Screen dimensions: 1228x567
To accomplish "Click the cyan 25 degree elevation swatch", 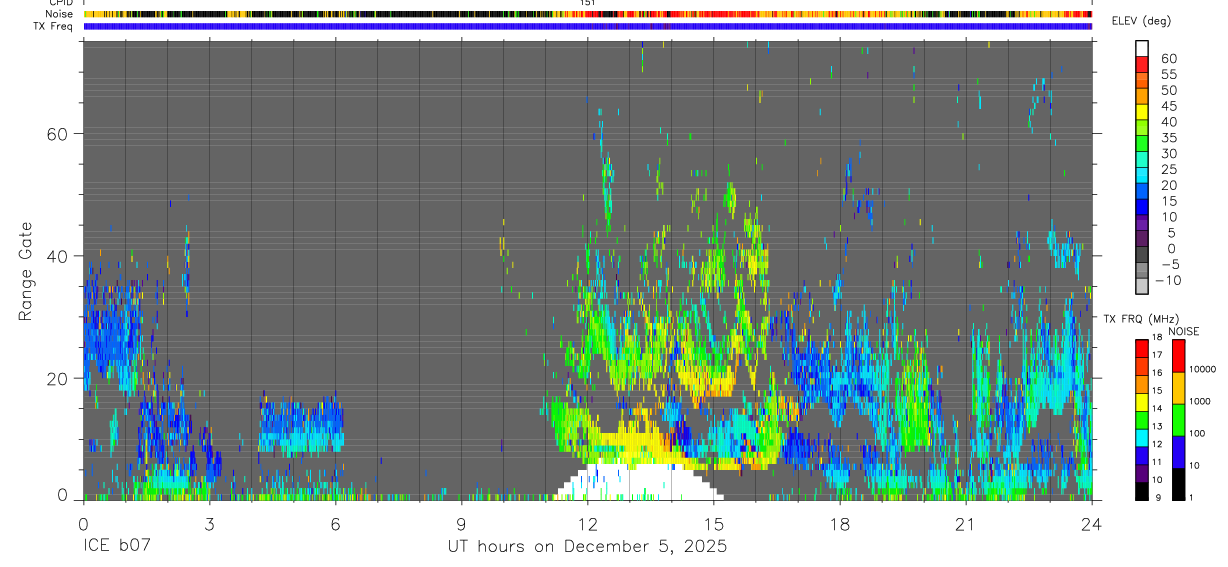I will click(1141, 175).
